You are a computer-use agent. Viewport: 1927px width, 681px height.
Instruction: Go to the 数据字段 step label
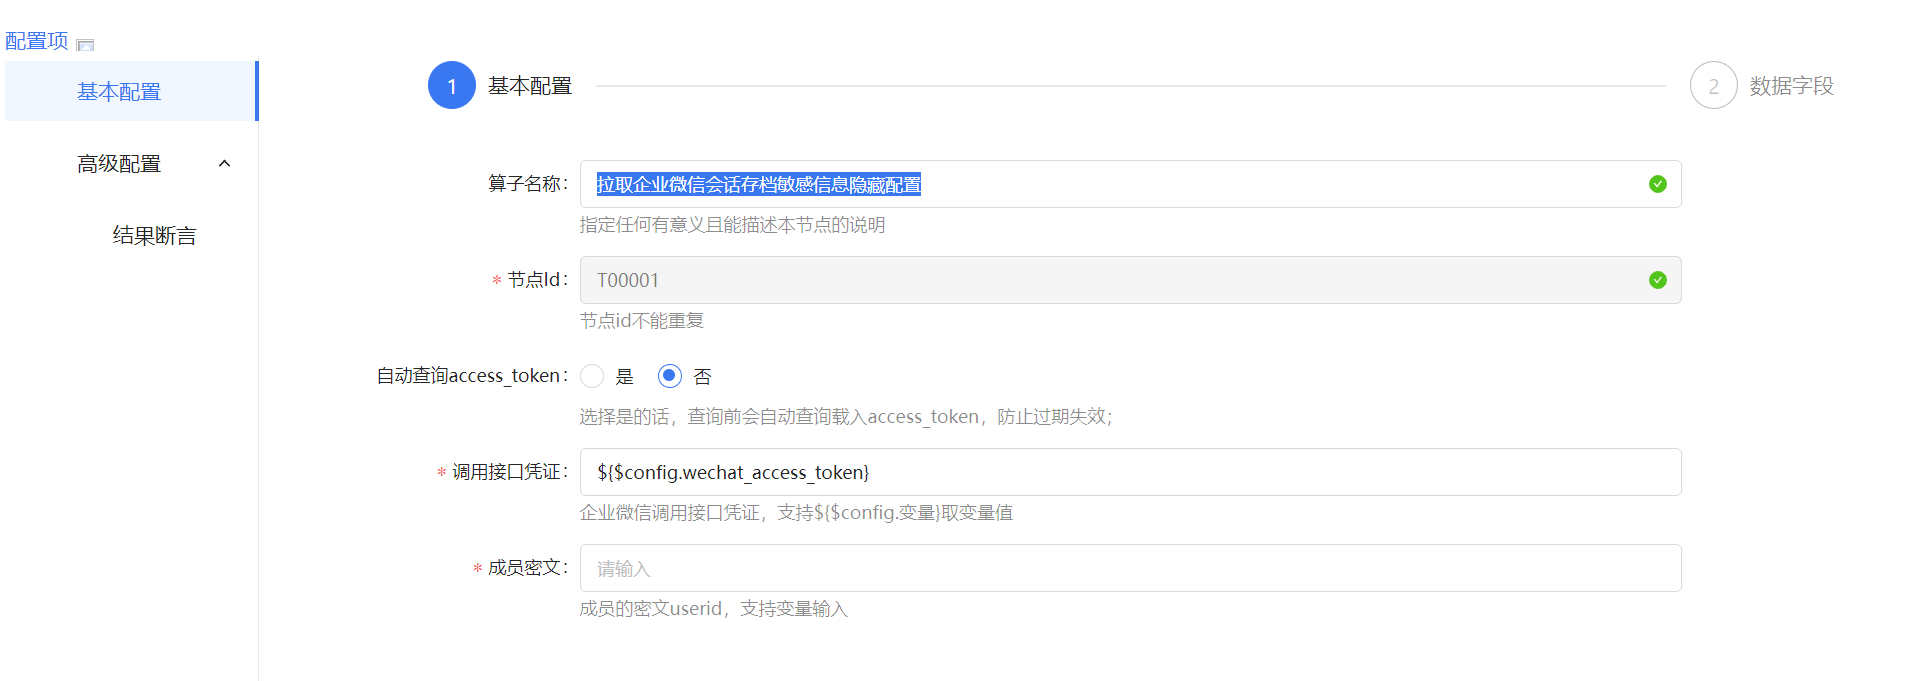1791,86
